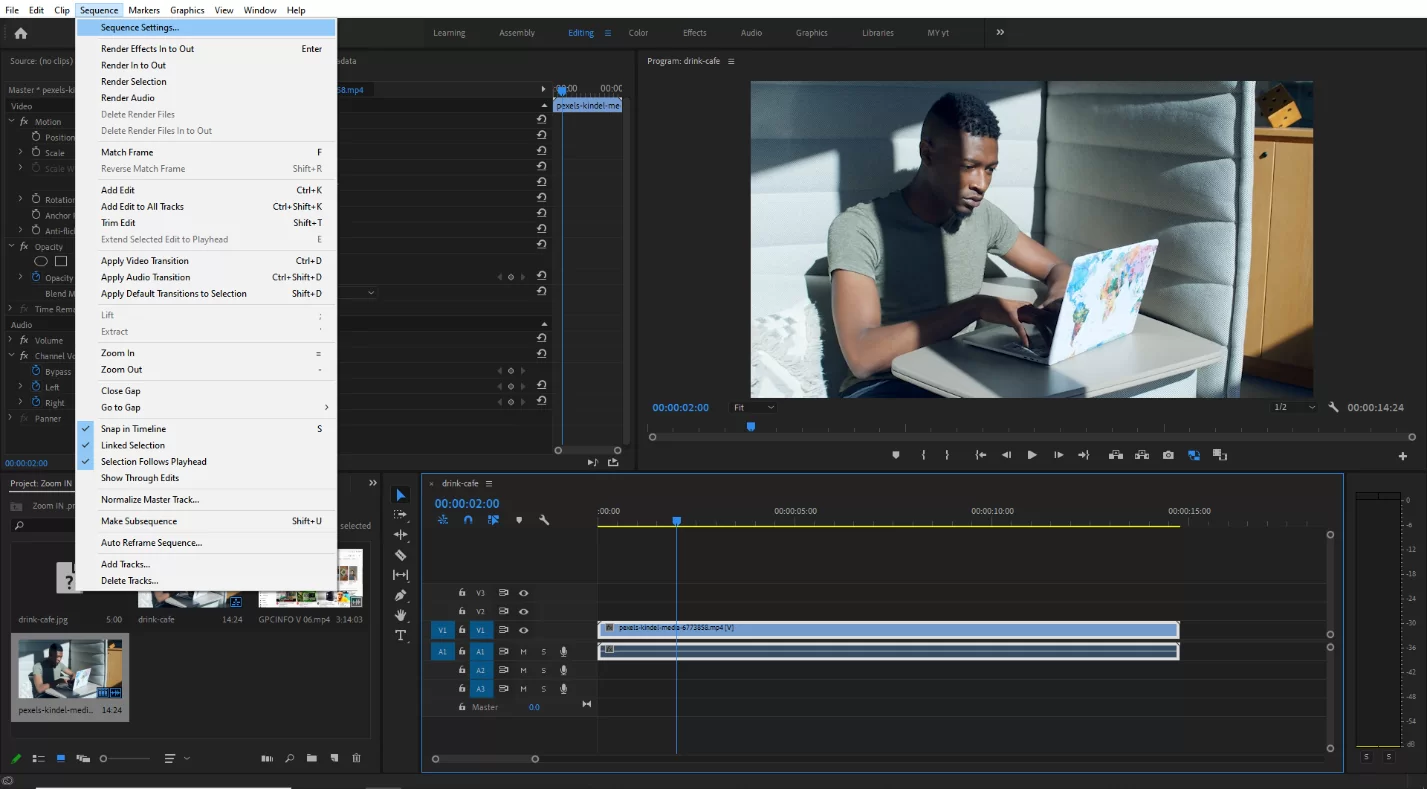Open Project panel sort icons dropdown
The height and width of the screenshot is (789, 1427).
(x=176, y=758)
